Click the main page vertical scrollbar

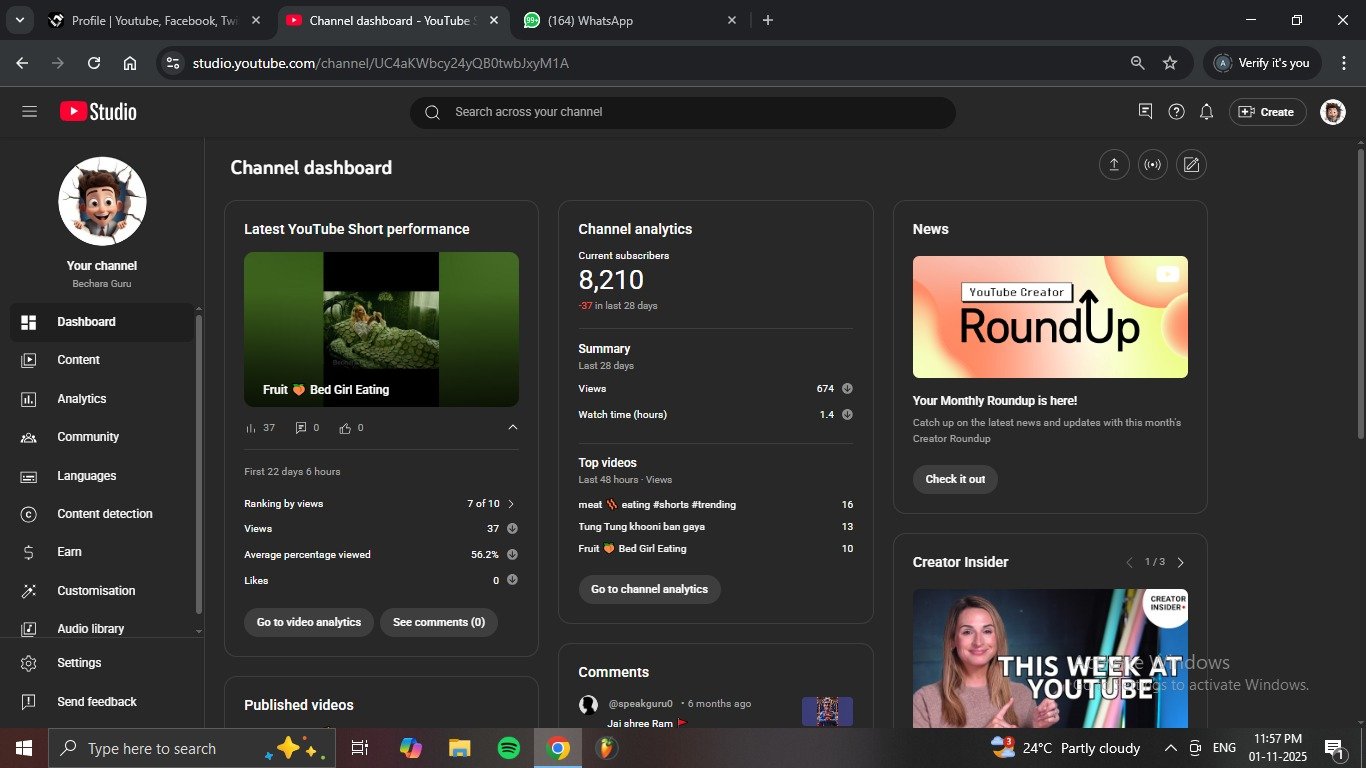1360,290
